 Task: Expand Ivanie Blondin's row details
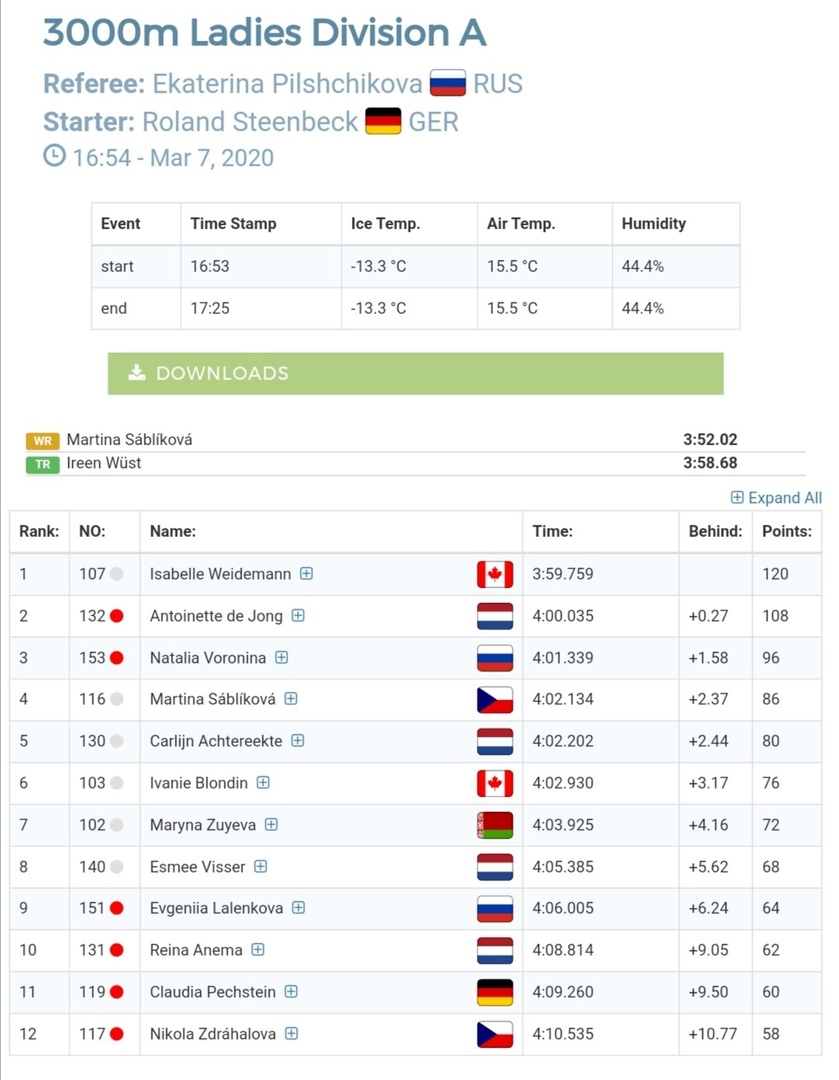tap(263, 783)
